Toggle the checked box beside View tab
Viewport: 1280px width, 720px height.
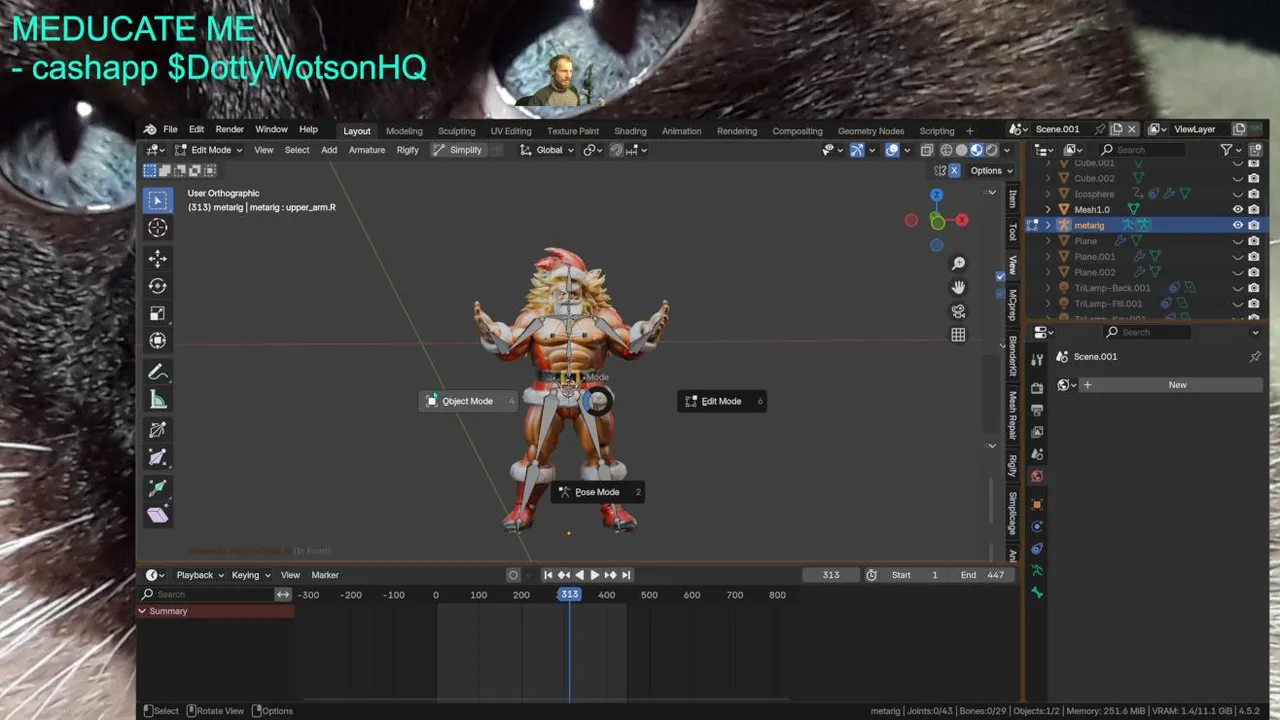pyautogui.click(x=1000, y=276)
